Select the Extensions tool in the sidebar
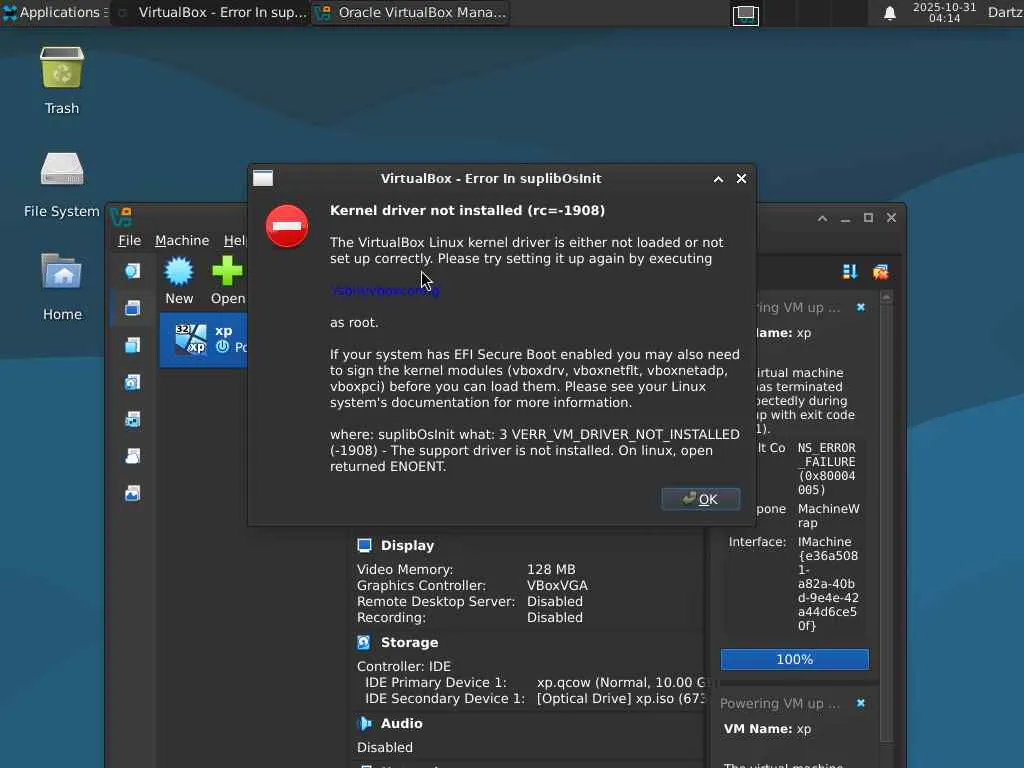 pos(133,345)
